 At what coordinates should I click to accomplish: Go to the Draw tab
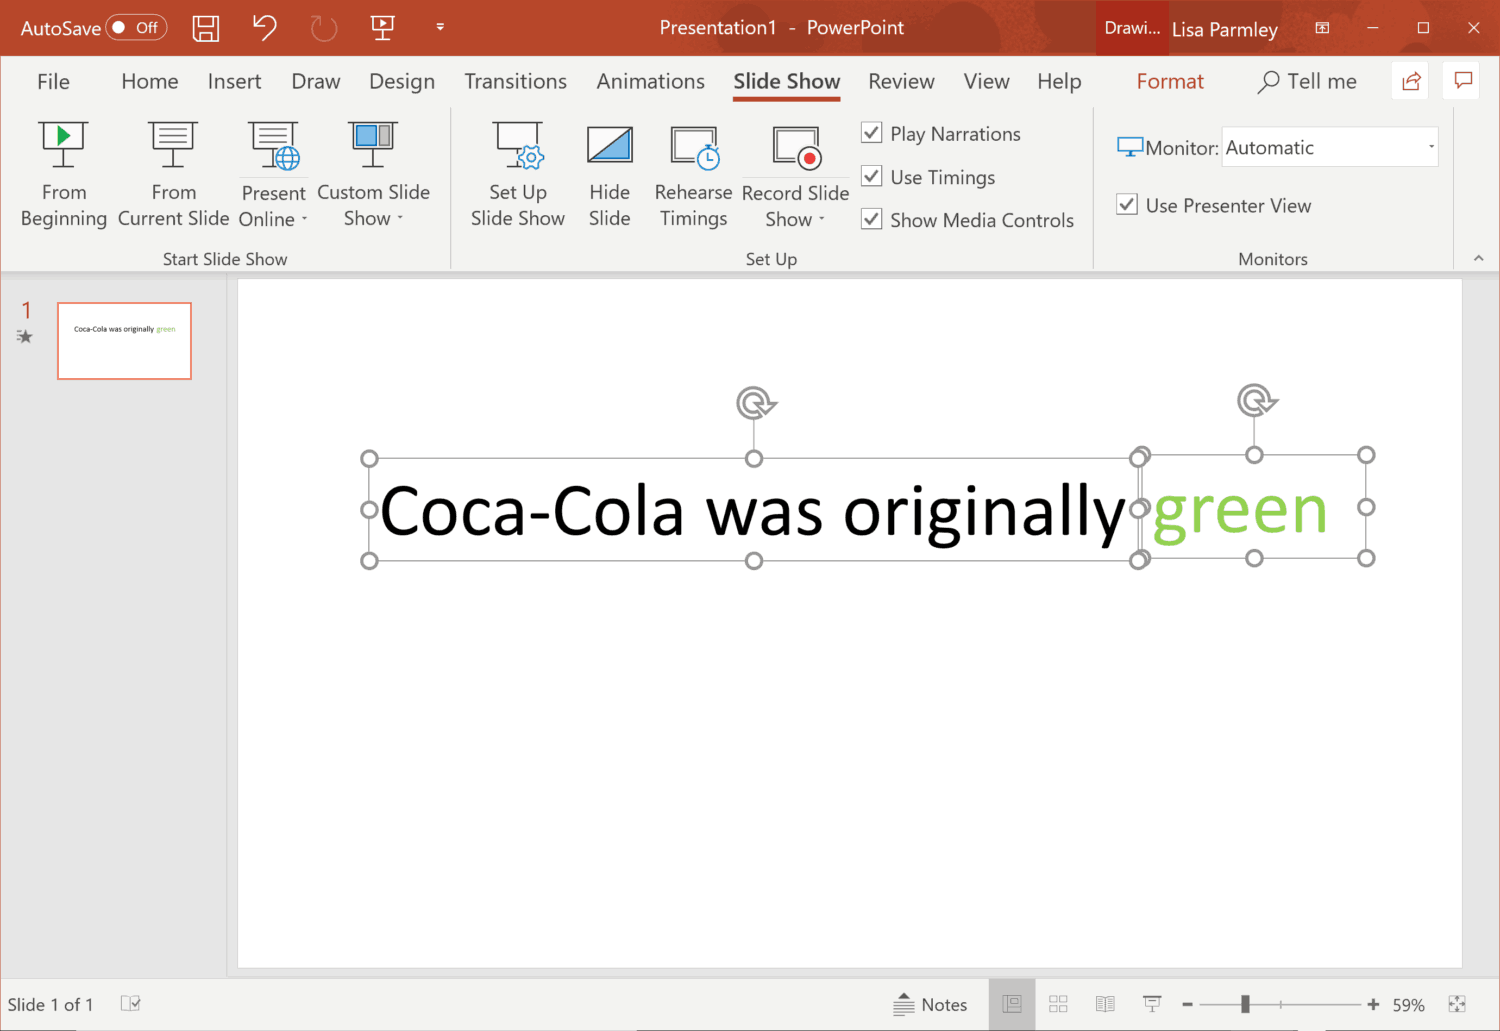point(316,81)
